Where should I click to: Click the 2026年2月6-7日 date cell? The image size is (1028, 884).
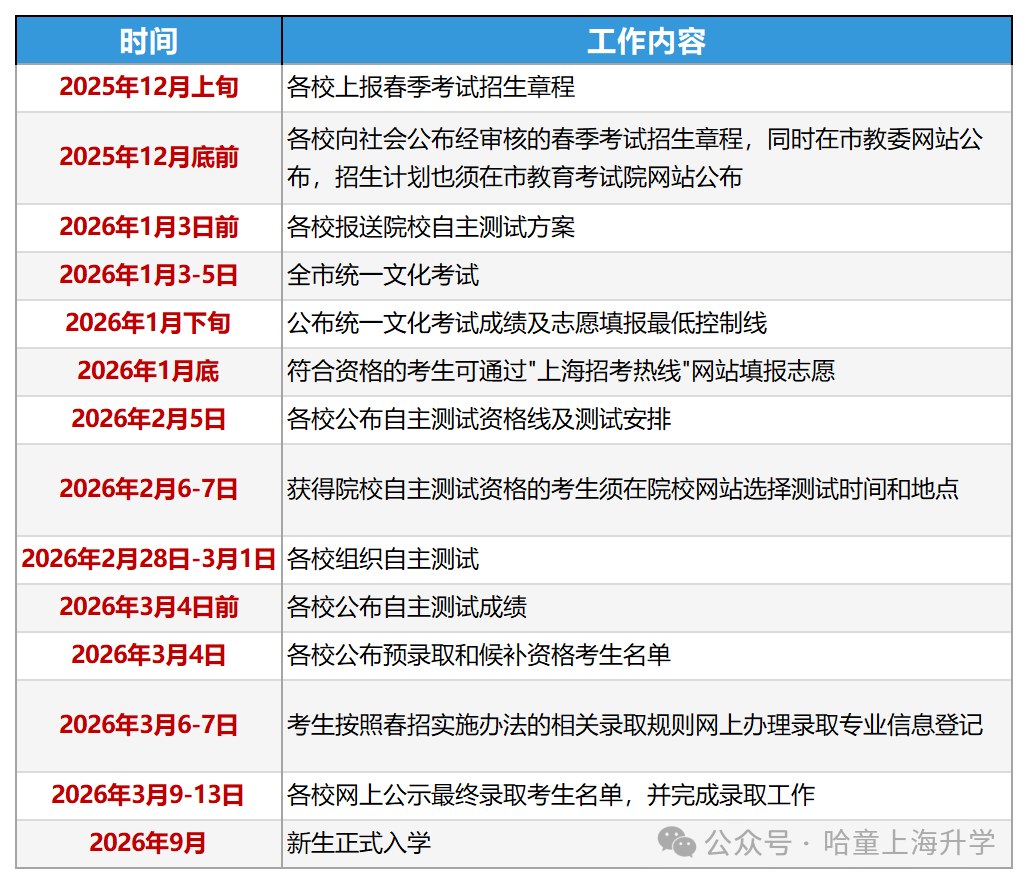(149, 489)
